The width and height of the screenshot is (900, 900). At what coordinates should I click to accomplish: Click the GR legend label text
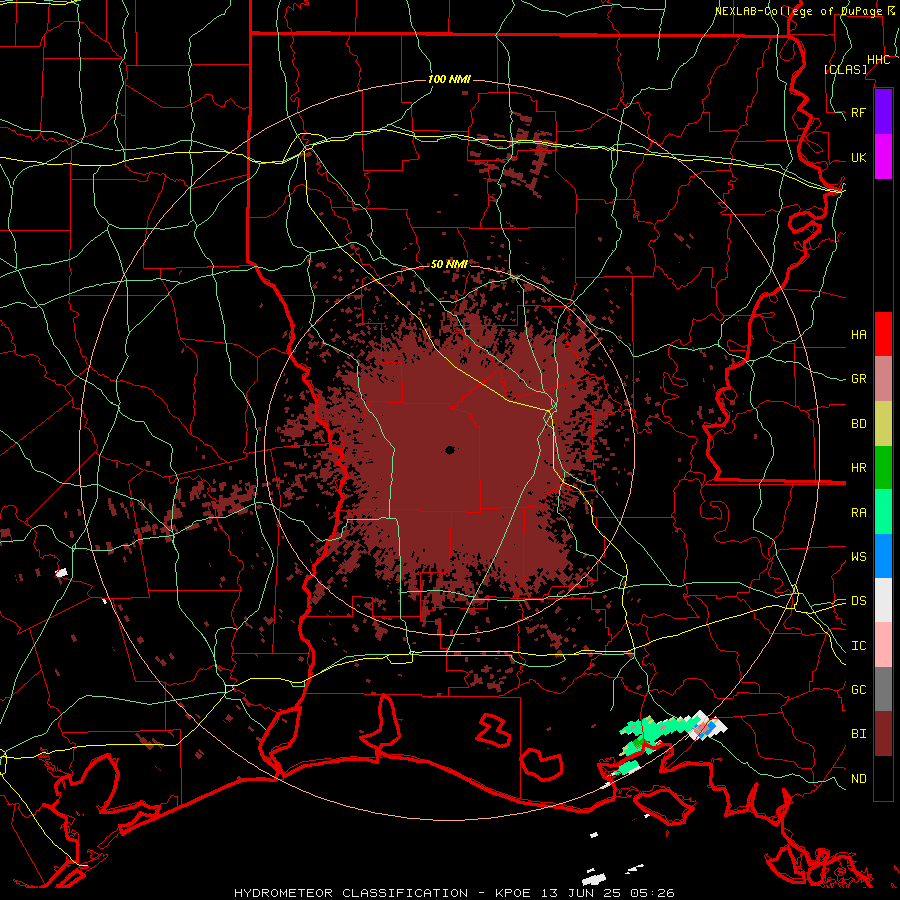(858, 379)
